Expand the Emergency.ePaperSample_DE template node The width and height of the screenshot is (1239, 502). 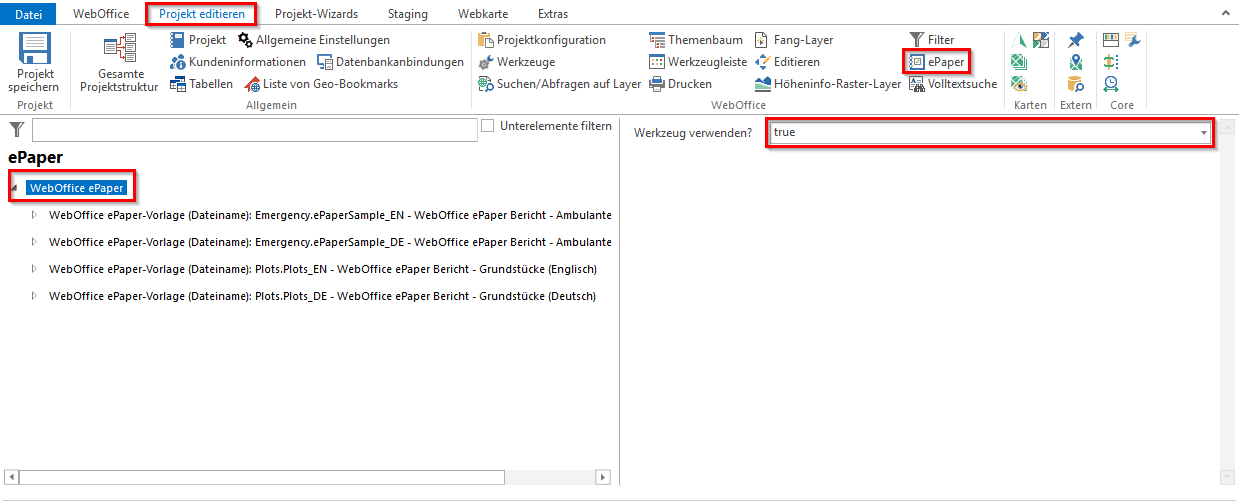[34, 242]
